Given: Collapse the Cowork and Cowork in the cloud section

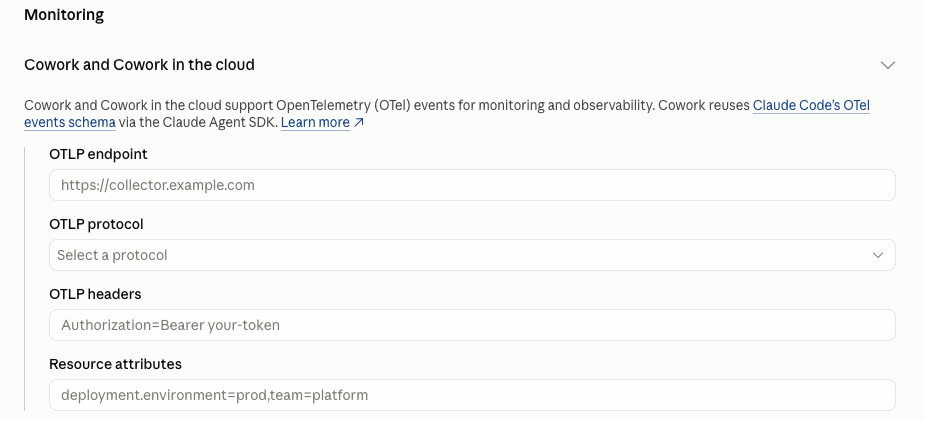Looking at the screenshot, I should 888,65.
